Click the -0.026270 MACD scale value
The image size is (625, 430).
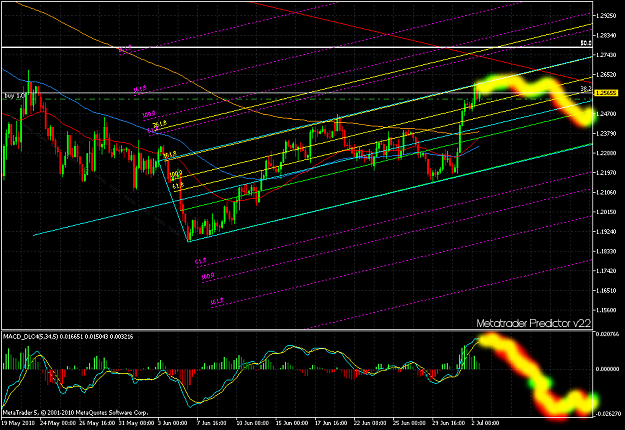pyautogui.click(x=607, y=414)
